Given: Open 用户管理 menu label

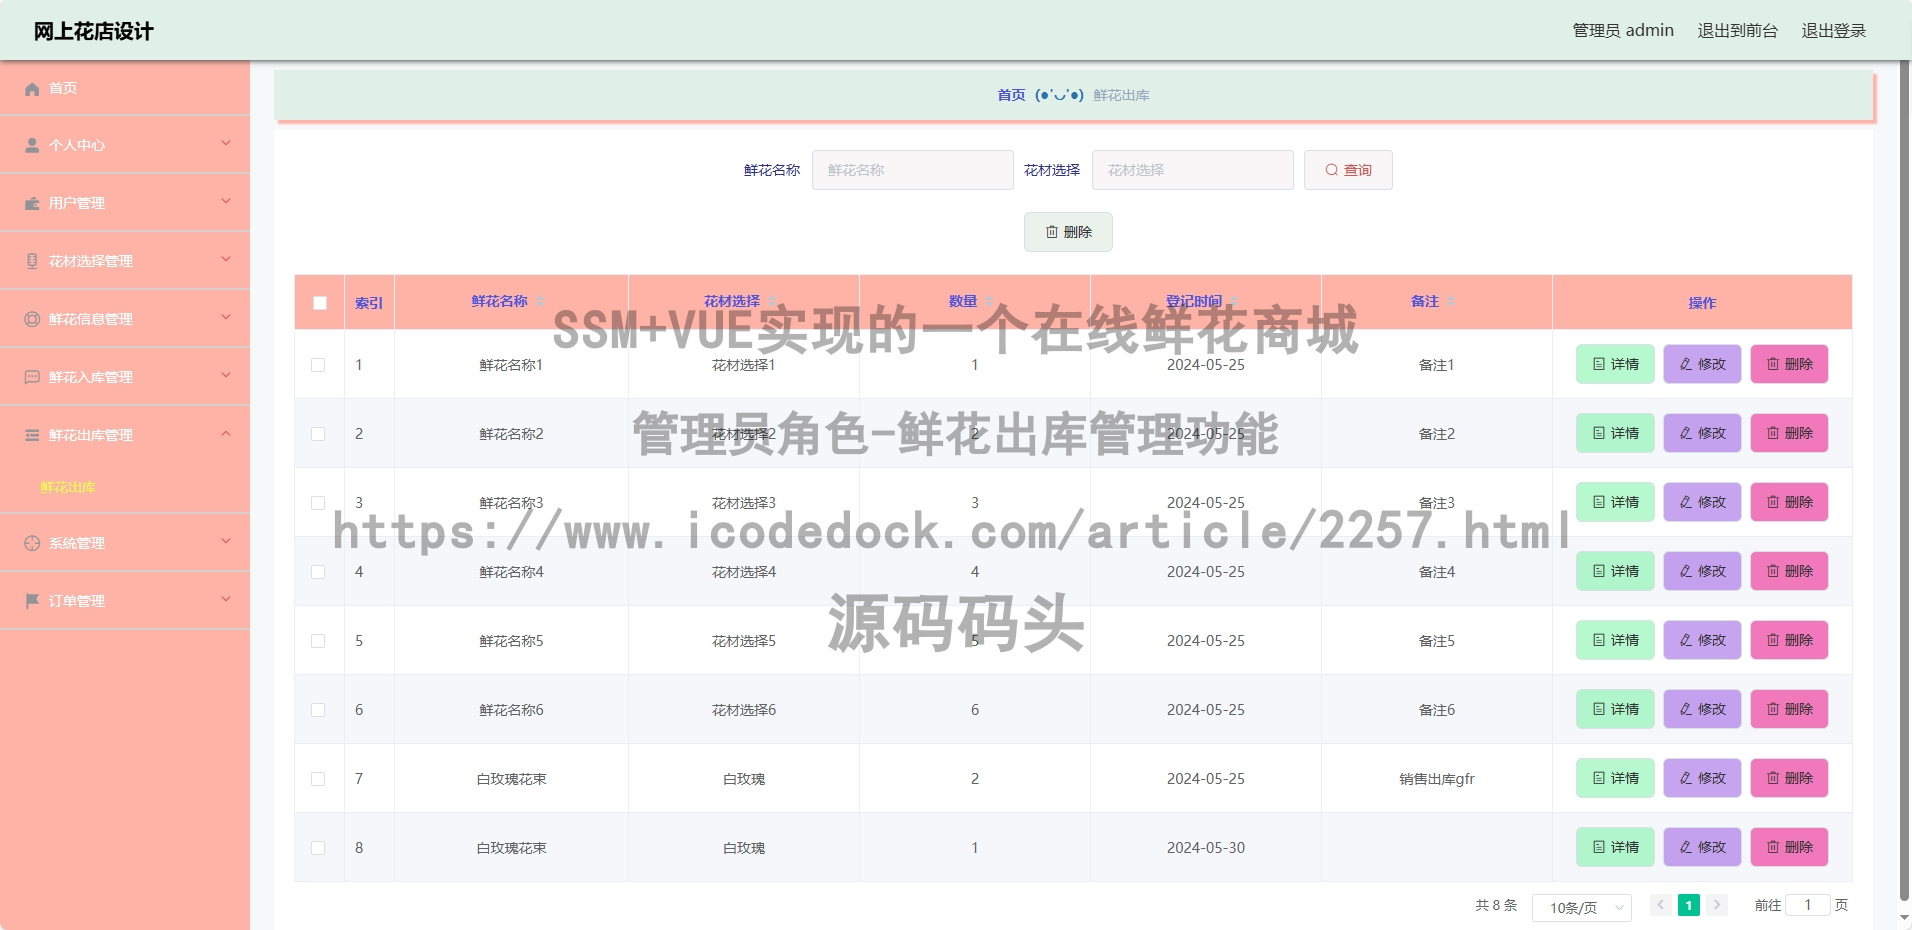Looking at the screenshot, I should click(x=77, y=204).
